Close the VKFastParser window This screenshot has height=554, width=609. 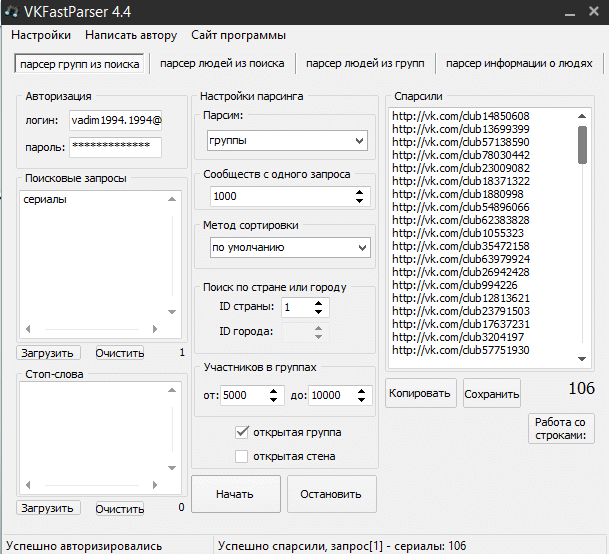point(593,11)
